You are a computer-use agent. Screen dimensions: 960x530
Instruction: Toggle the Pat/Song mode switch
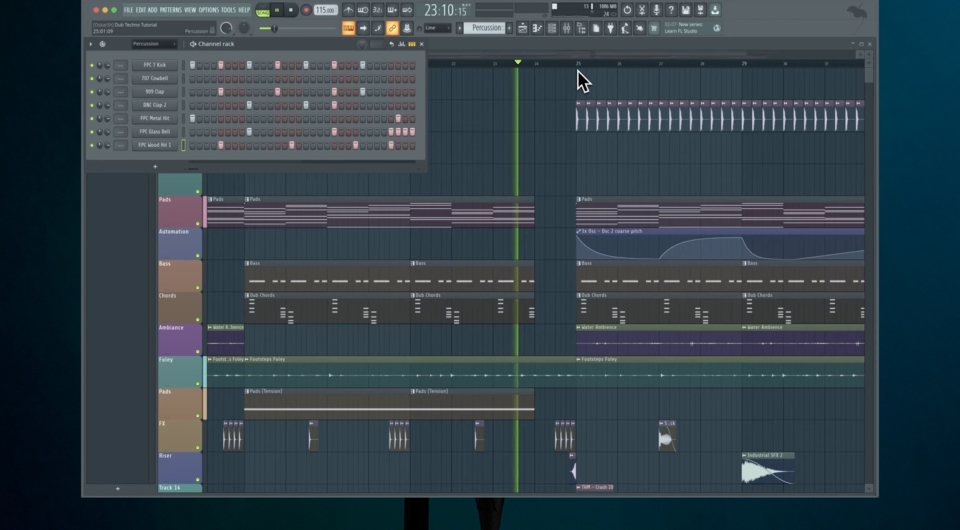[263, 10]
